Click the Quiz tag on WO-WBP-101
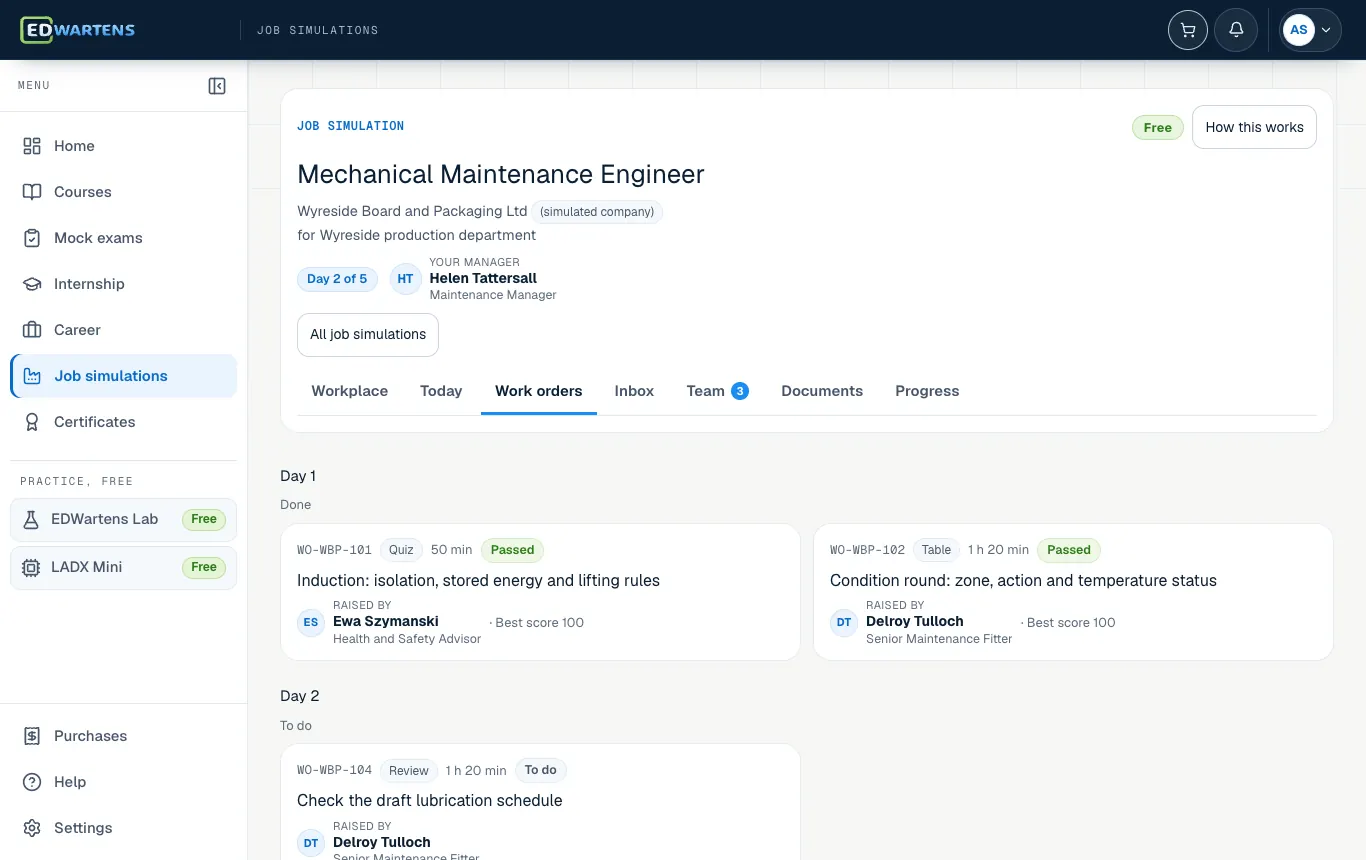 (x=401, y=550)
